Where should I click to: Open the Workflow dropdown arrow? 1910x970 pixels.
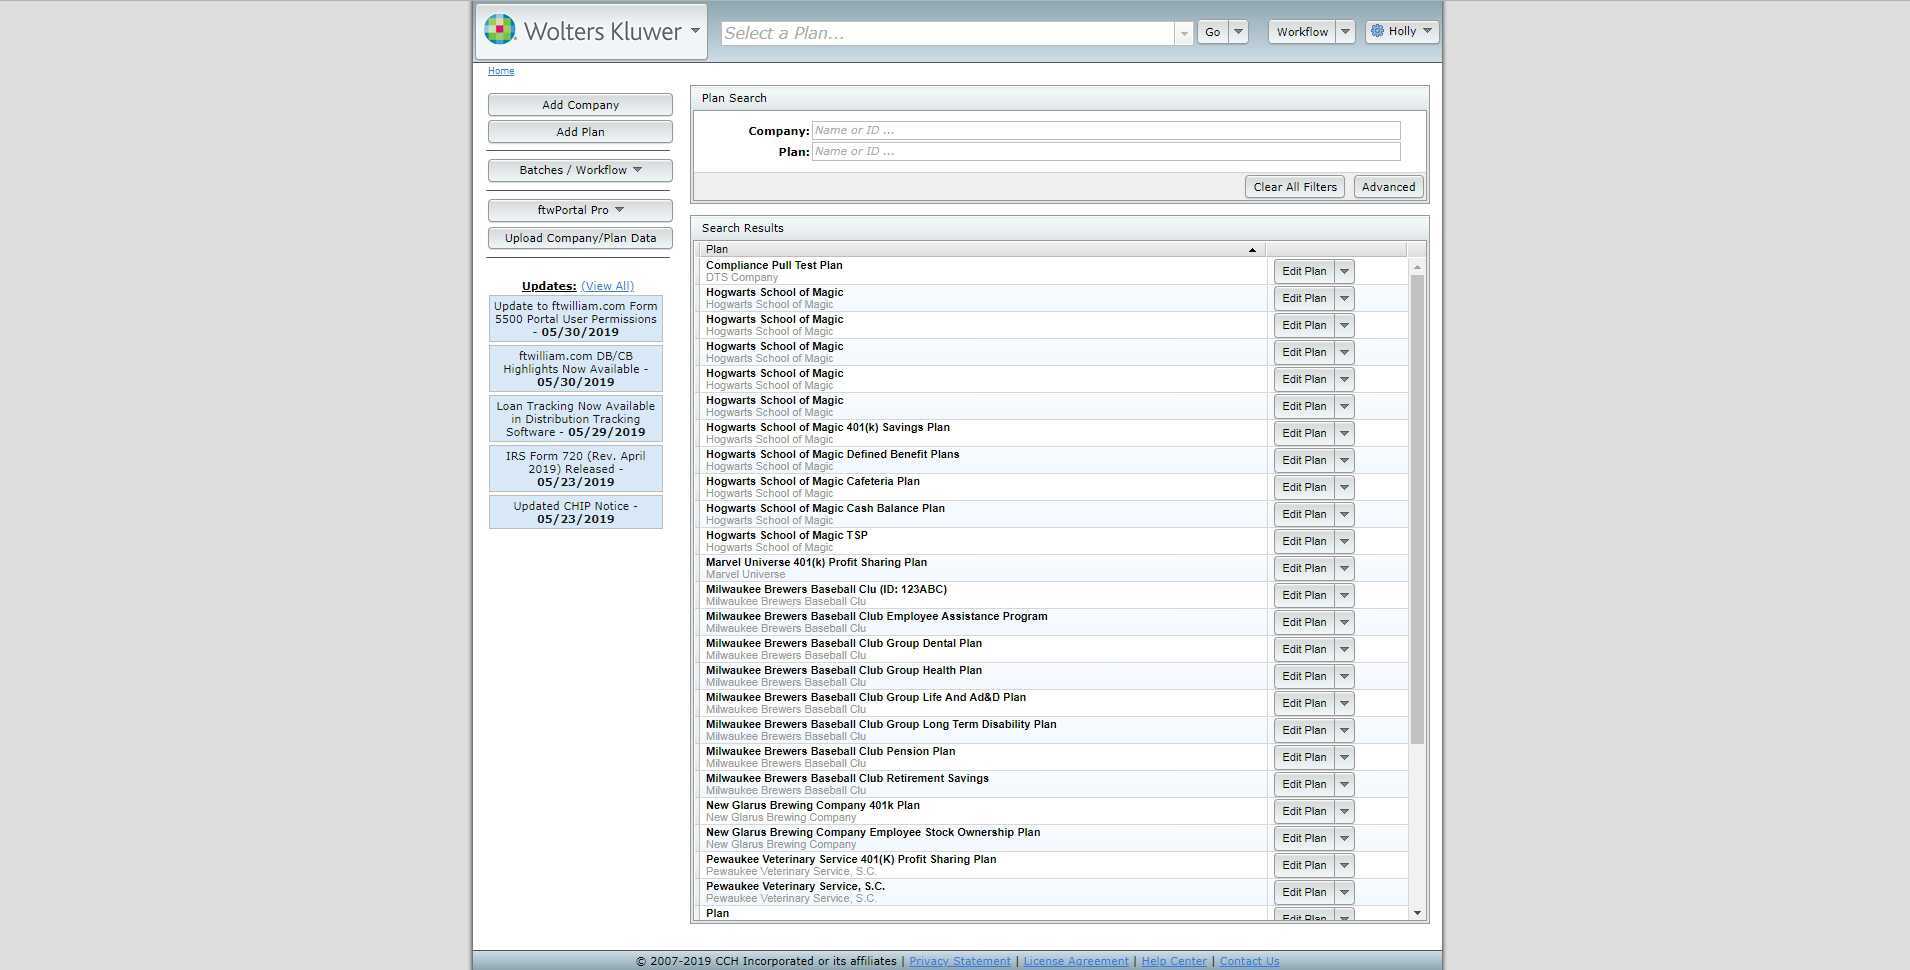click(1345, 32)
